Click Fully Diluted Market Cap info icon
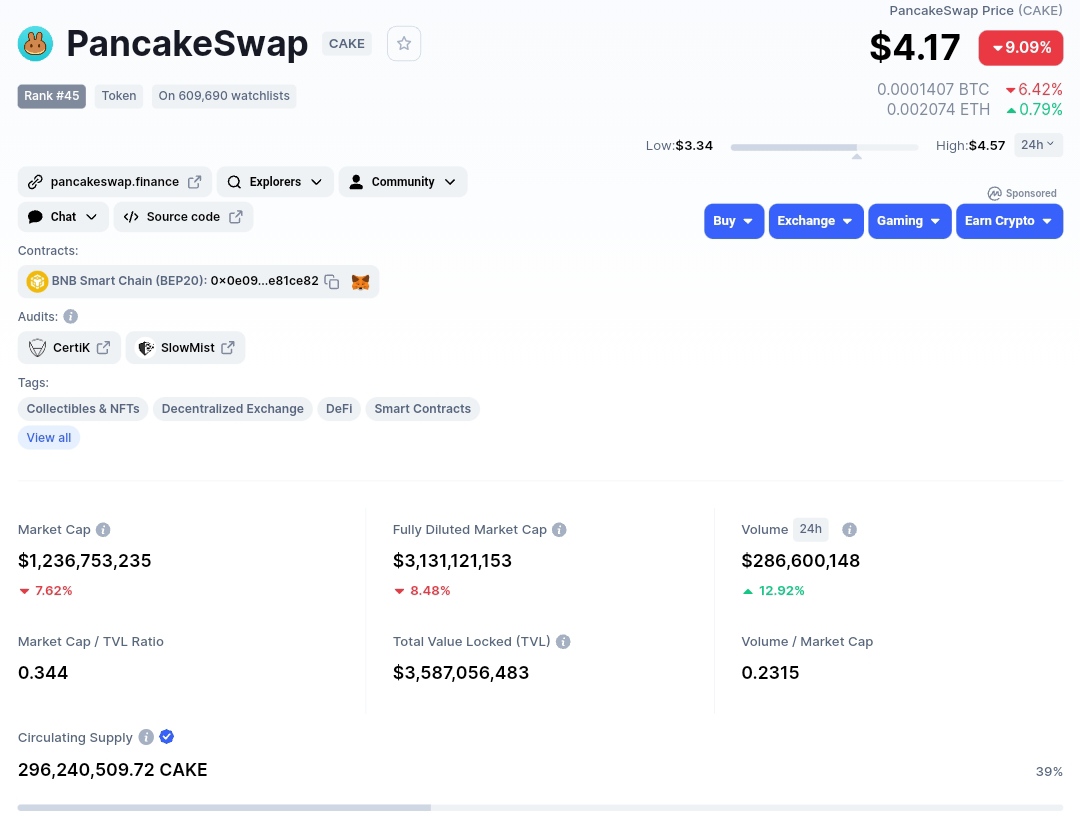 pos(559,530)
